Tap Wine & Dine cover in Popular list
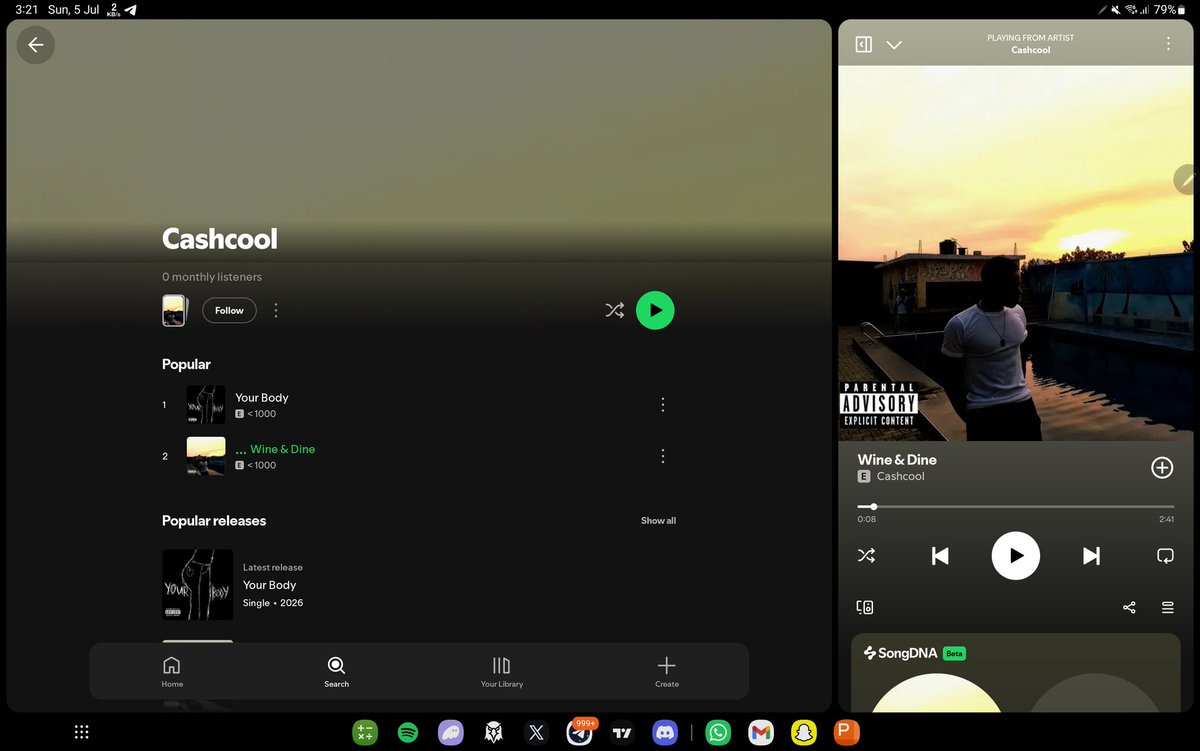1200x751 pixels. coord(206,456)
